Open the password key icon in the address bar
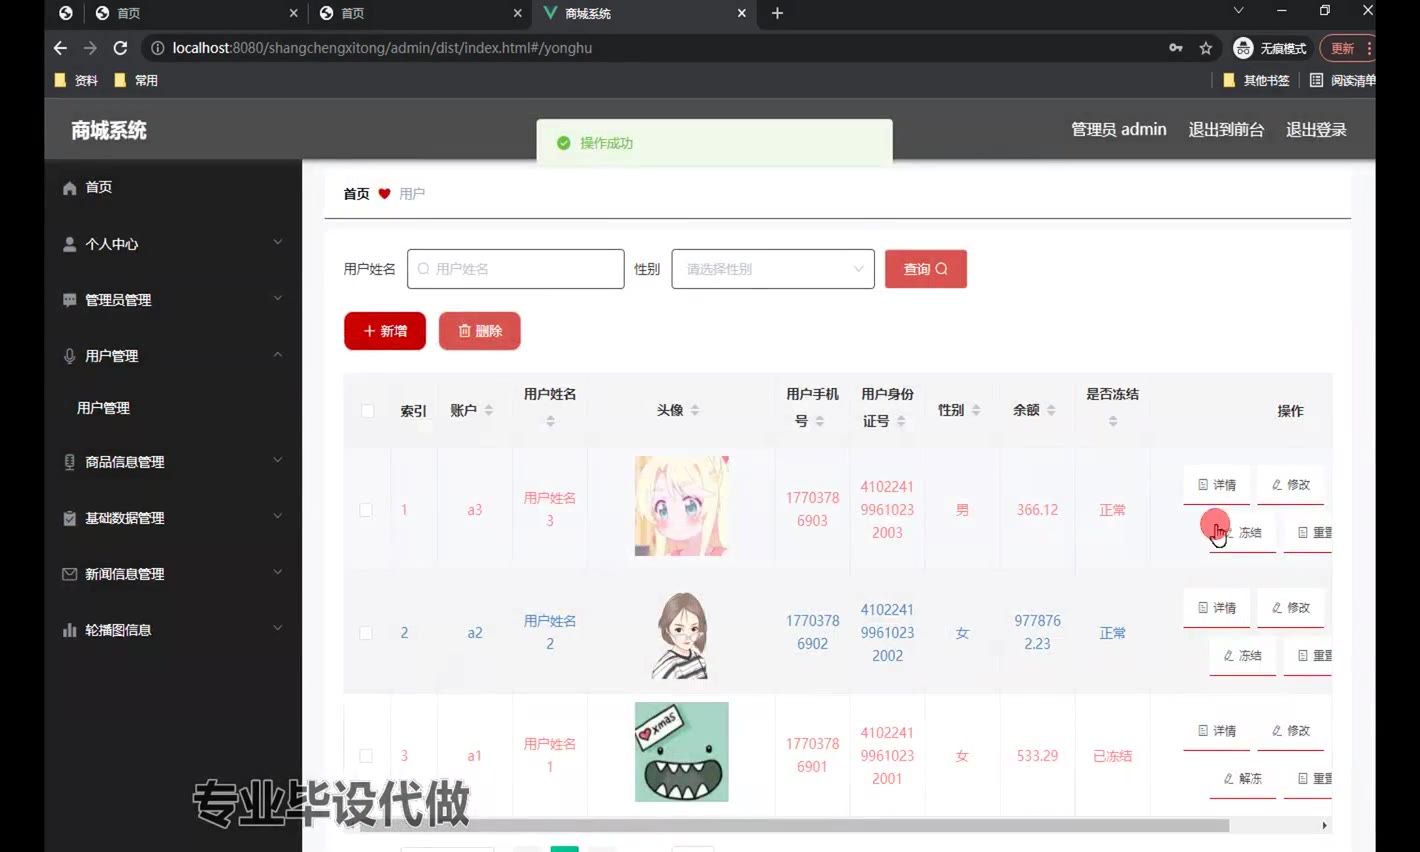 pos(1176,48)
